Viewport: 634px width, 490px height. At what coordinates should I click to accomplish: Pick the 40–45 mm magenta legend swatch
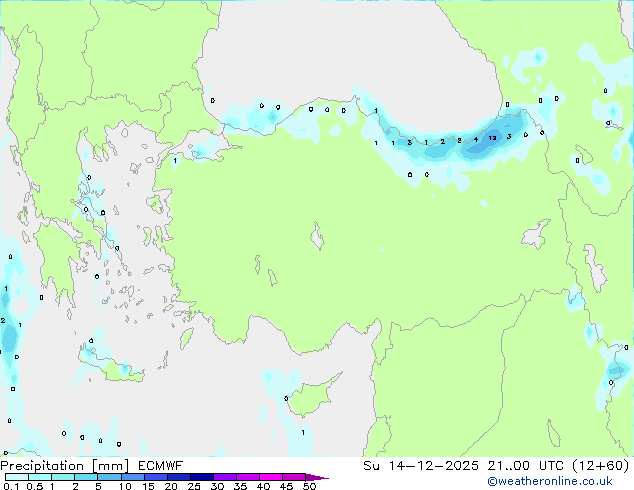[x=271, y=477]
